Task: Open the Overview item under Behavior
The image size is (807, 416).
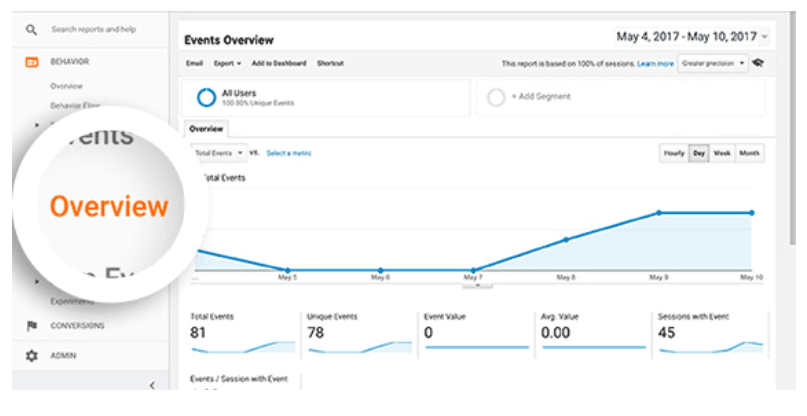Action: pyautogui.click(x=66, y=86)
